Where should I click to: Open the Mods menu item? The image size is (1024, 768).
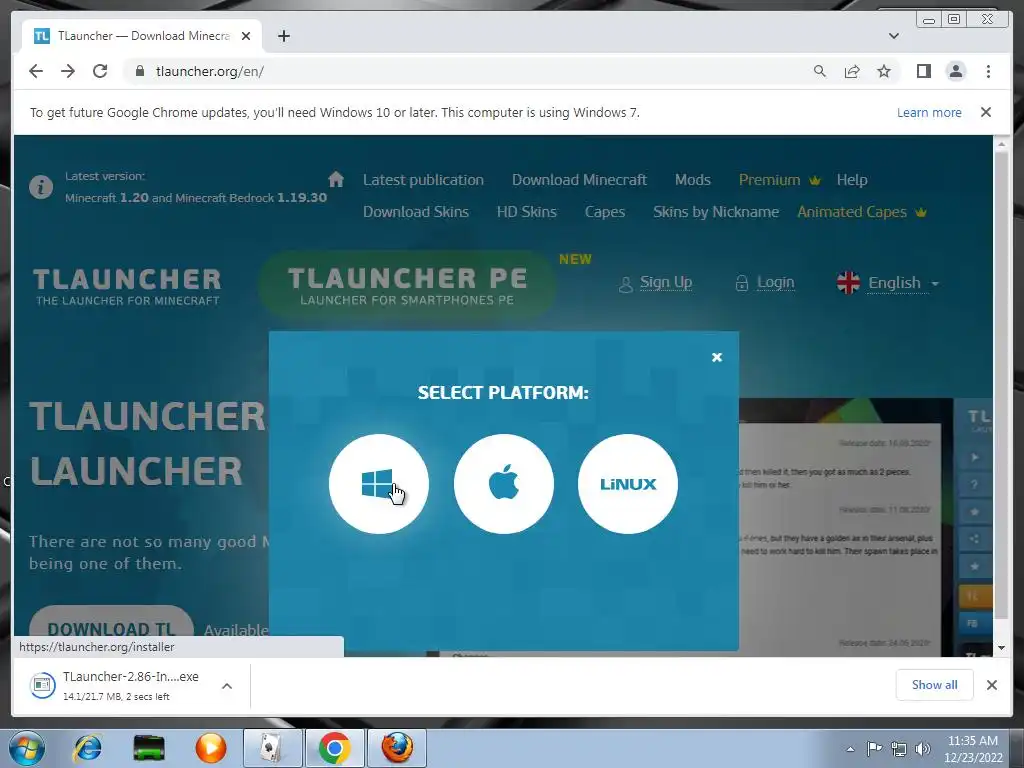(692, 180)
